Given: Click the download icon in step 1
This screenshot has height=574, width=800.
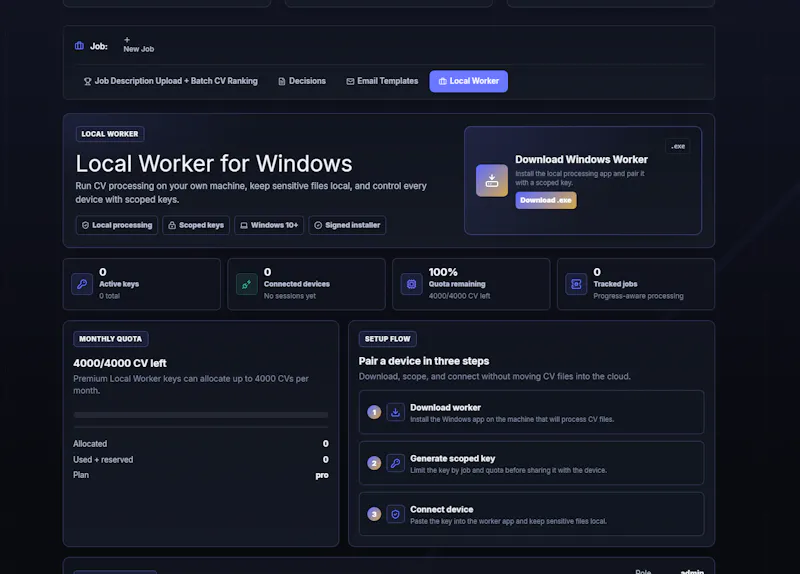Looking at the screenshot, I should coord(395,412).
